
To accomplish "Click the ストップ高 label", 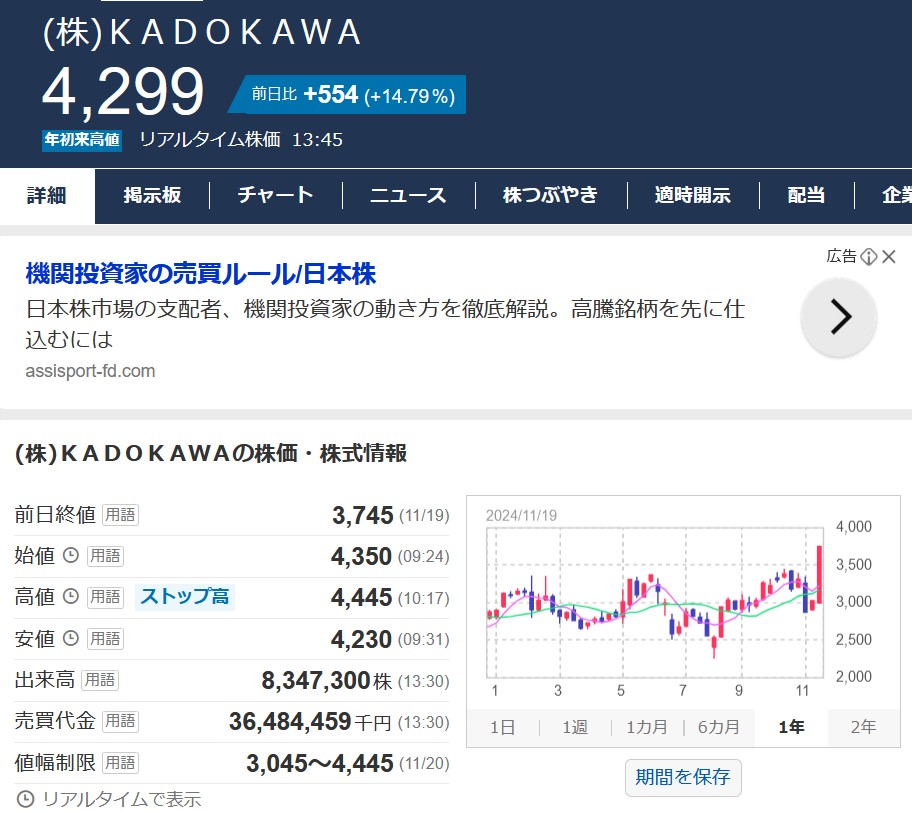I will 185,597.
